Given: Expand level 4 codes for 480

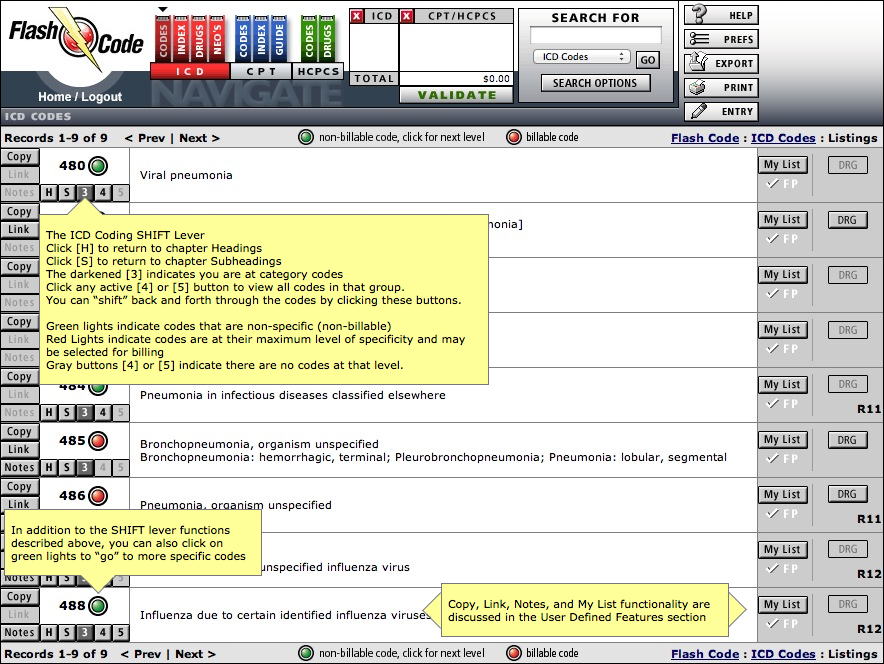Looking at the screenshot, I should (x=103, y=193).
